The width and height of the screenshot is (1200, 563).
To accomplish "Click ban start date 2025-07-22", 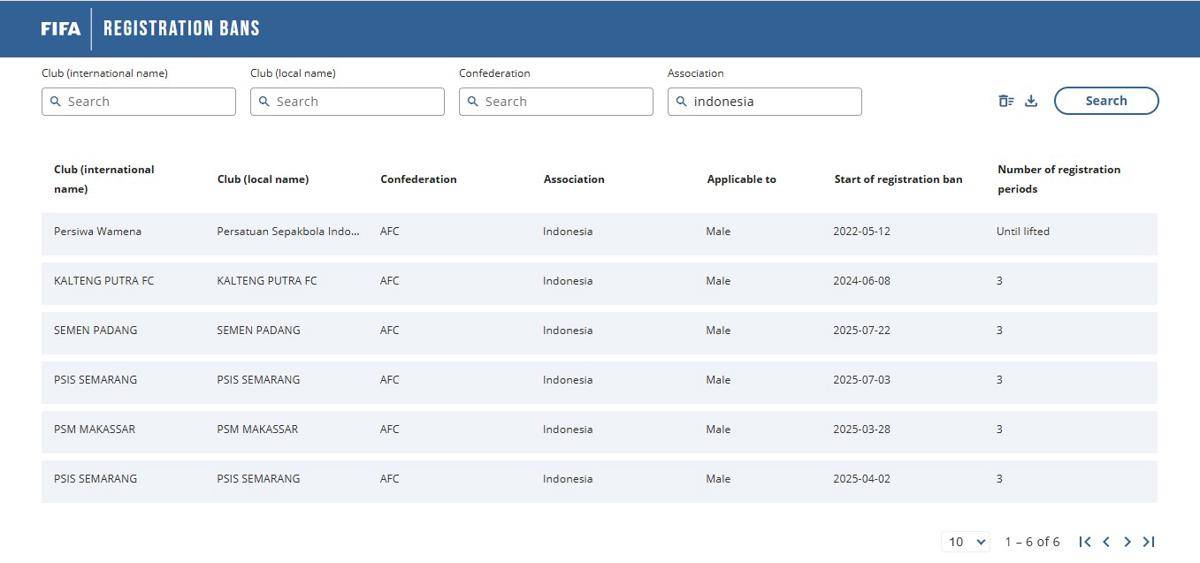I will pos(862,330).
